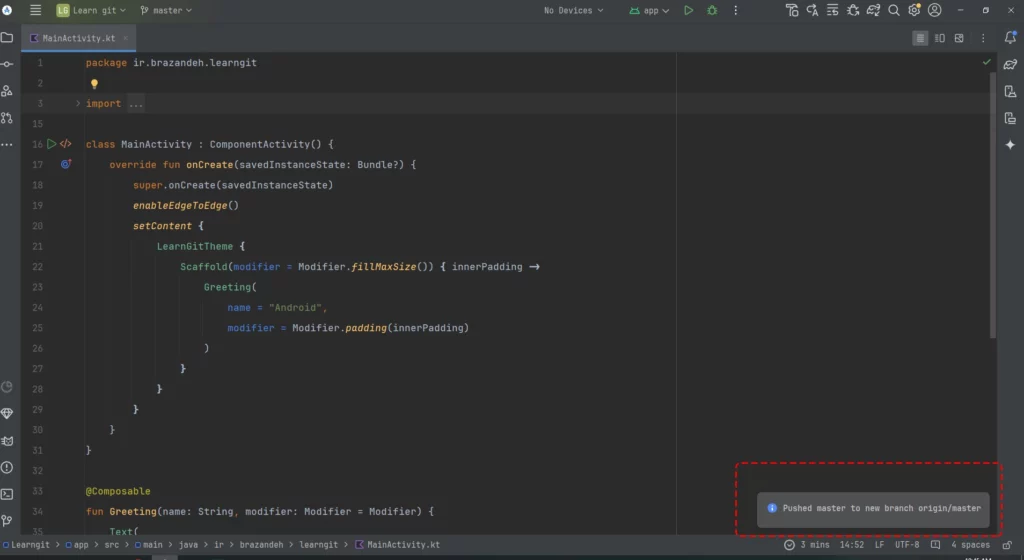Expand the folded import block
Image resolution: width=1024 pixels, height=560 pixels.
pyautogui.click(x=78, y=103)
